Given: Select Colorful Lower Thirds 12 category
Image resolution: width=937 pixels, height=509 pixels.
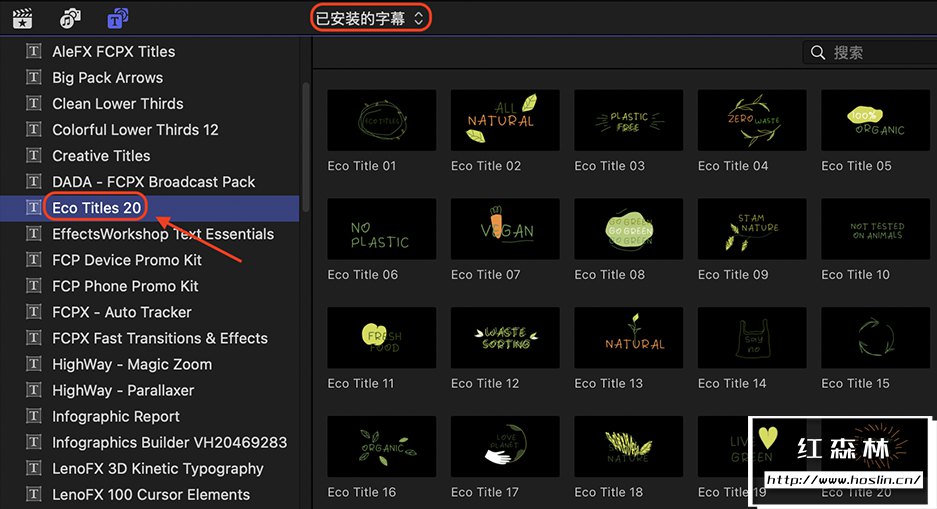Looking at the screenshot, I should 149,130.
